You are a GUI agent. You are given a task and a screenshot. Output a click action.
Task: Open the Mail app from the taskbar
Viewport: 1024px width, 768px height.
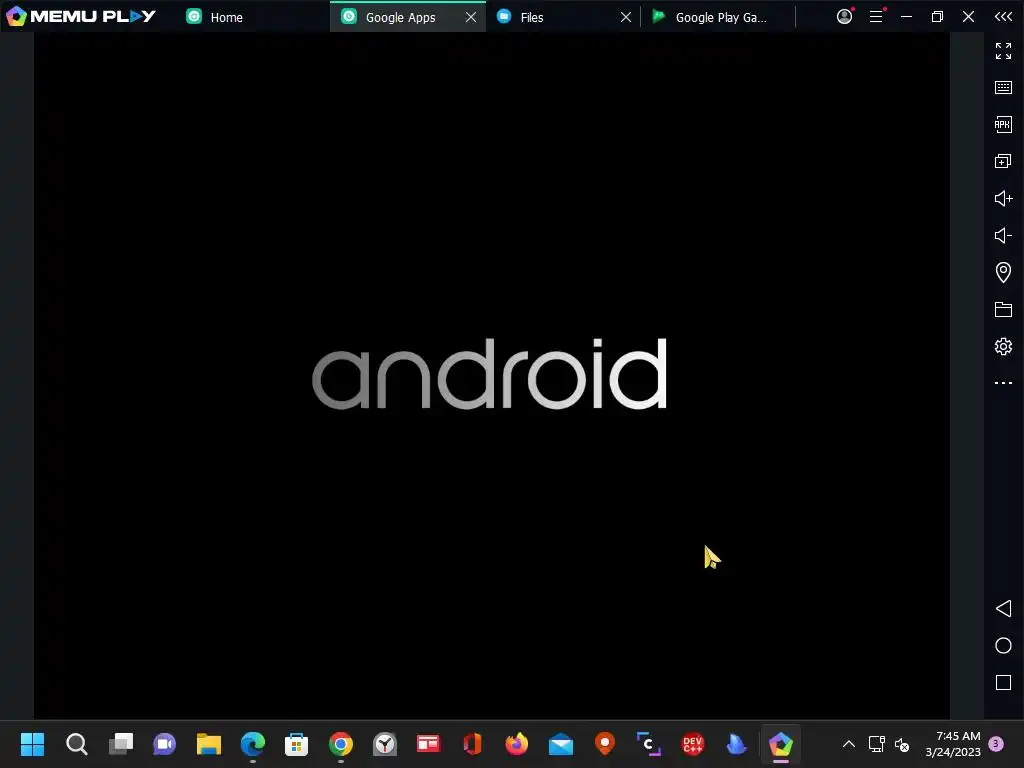pyautogui.click(x=561, y=744)
